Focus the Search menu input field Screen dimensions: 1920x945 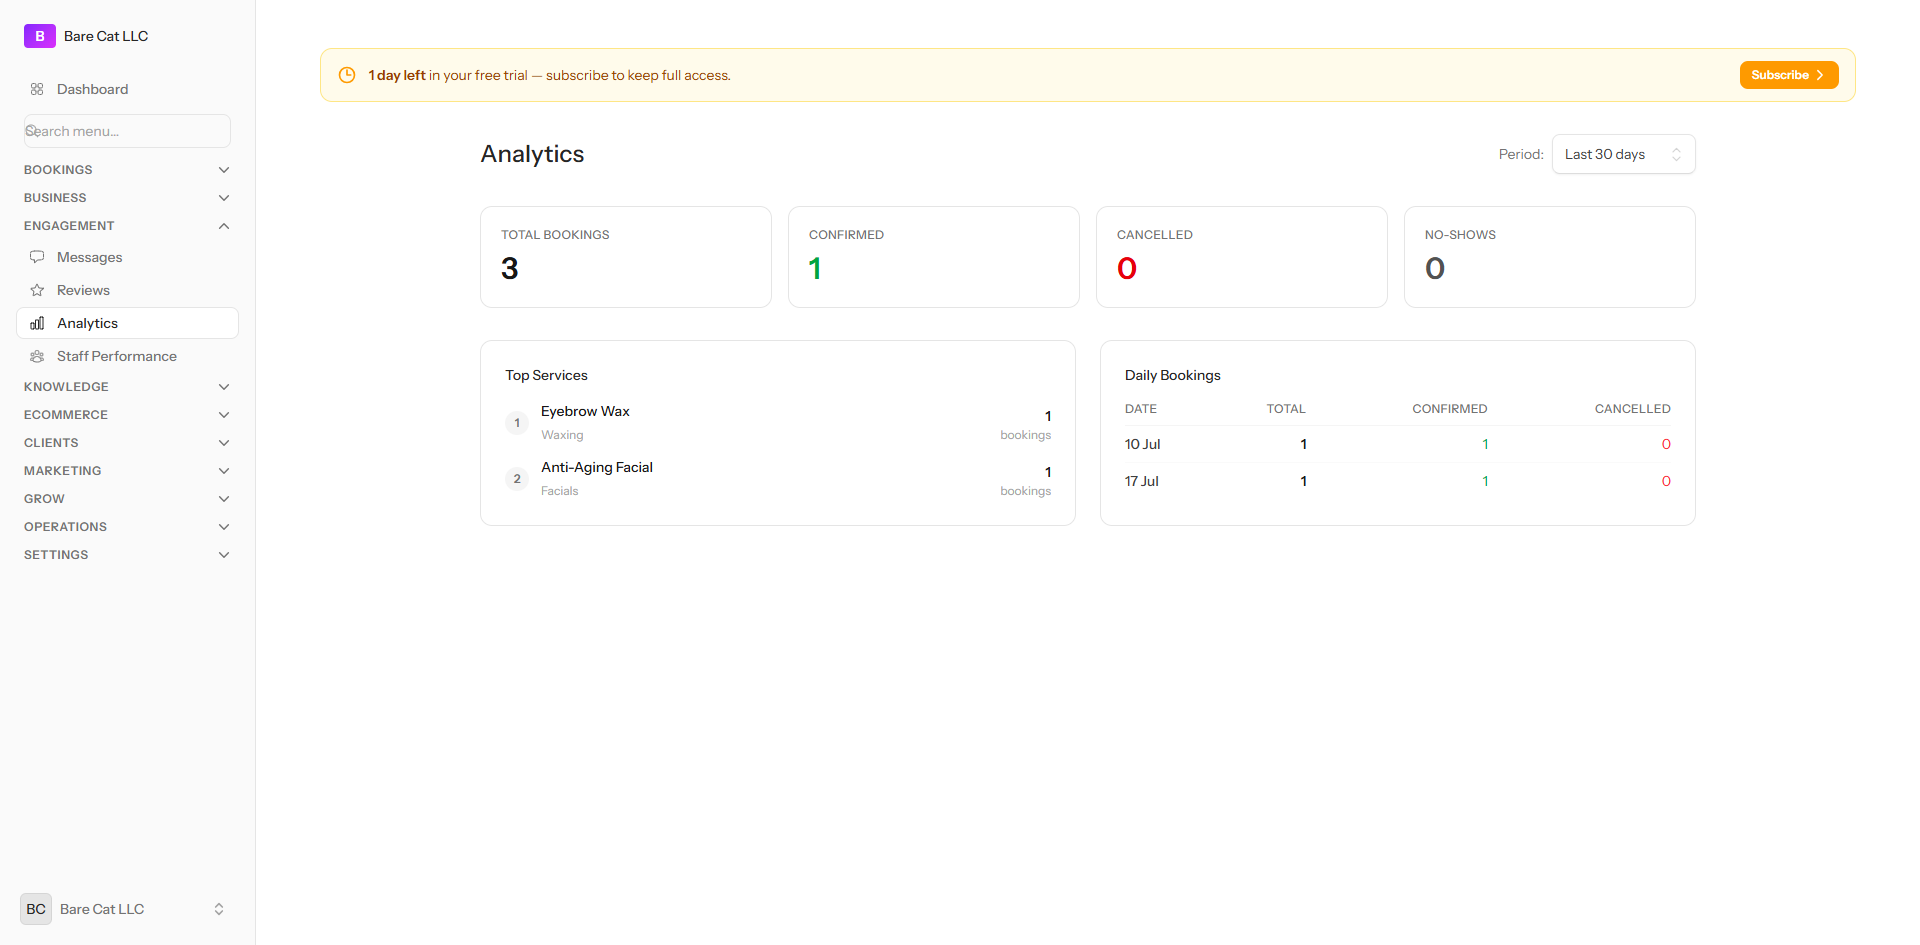click(127, 131)
